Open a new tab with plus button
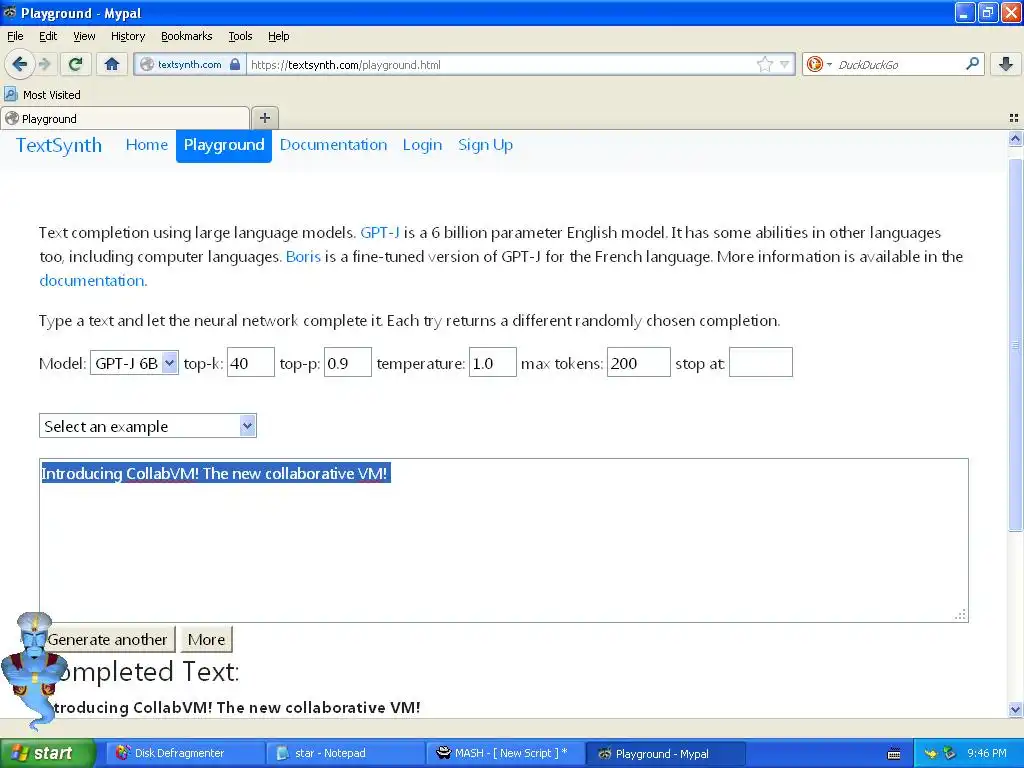This screenshot has height=768, width=1024. pyautogui.click(x=264, y=118)
